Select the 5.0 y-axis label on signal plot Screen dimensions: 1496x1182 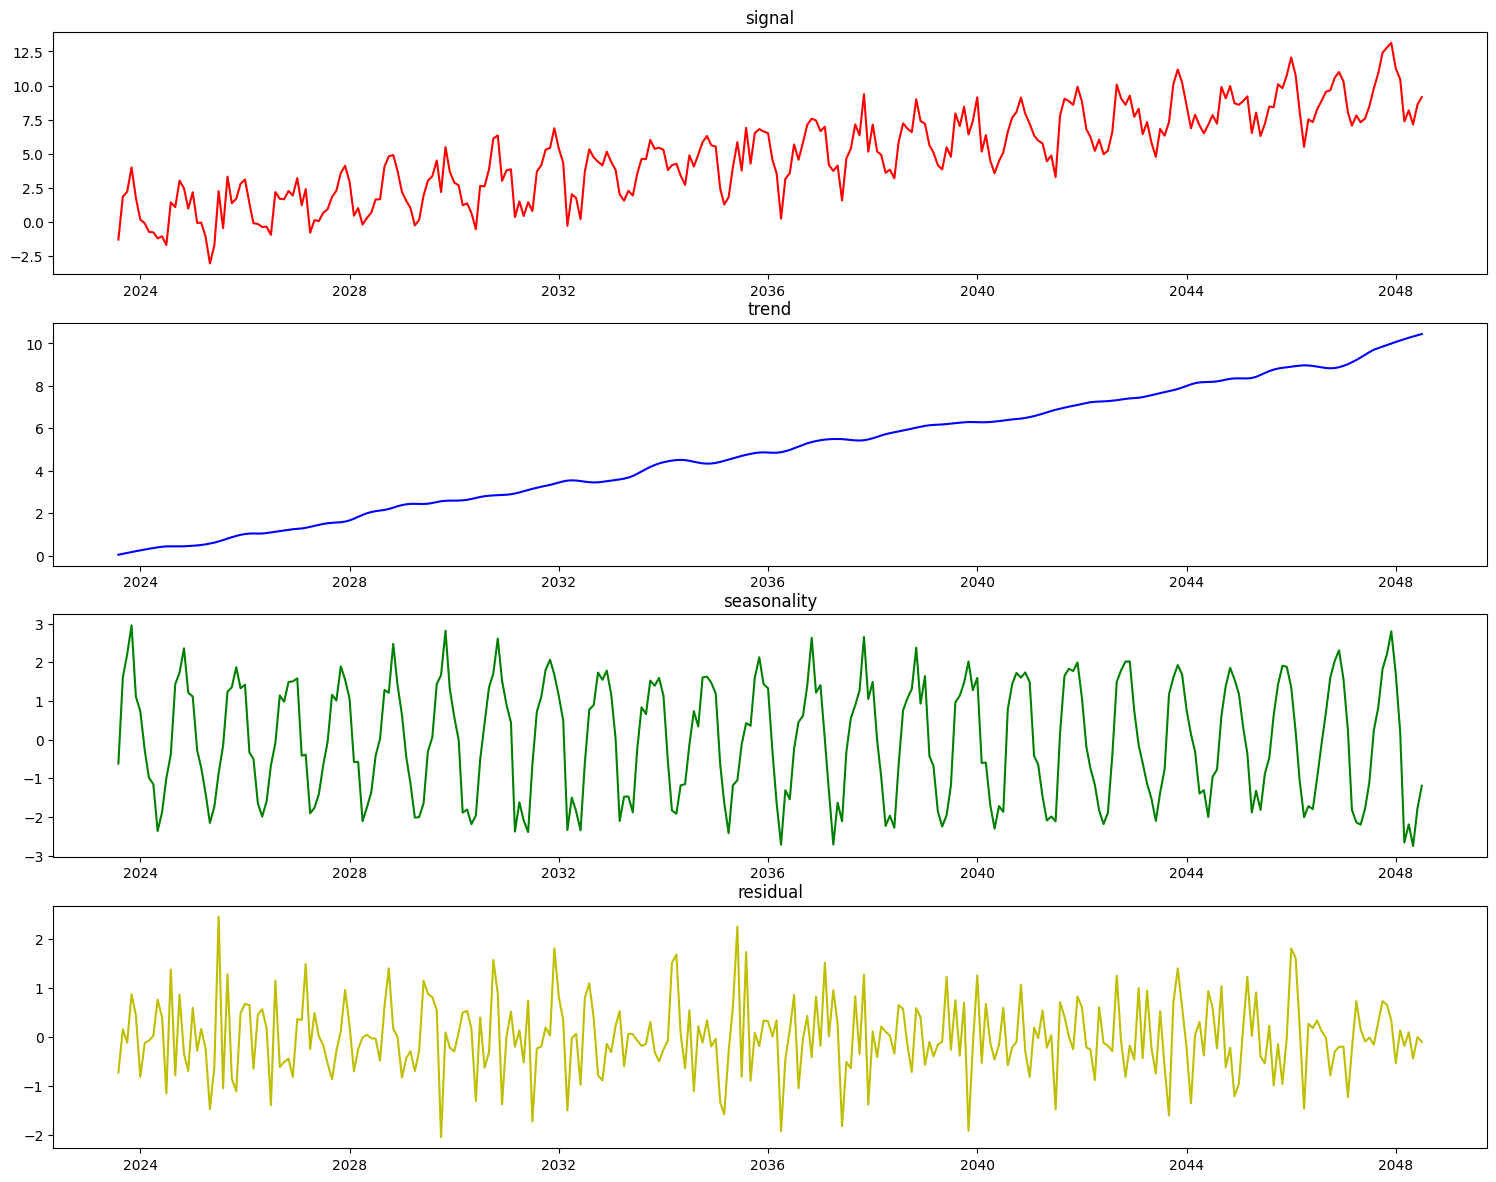pos(31,154)
